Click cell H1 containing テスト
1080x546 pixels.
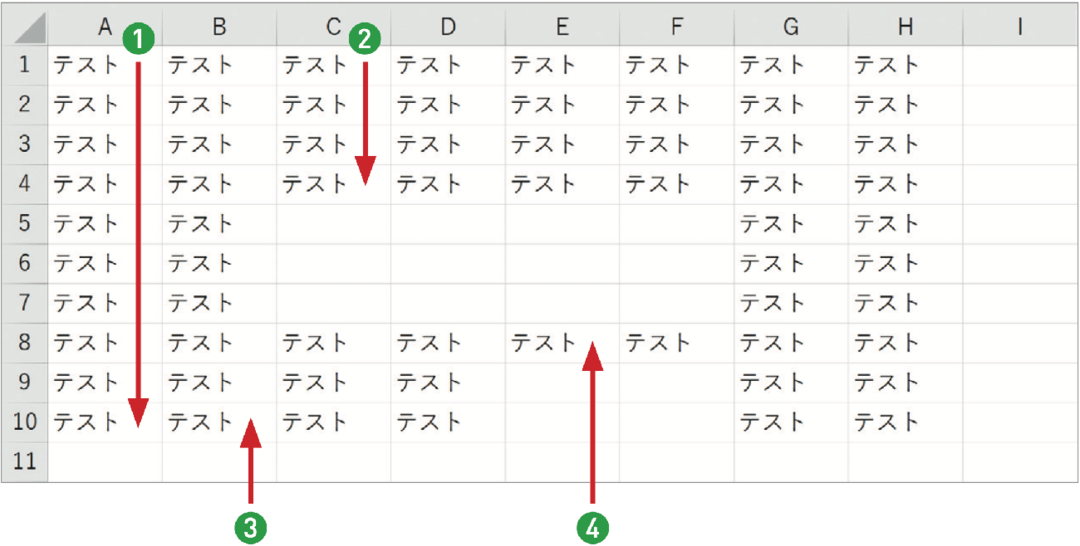point(905,65)
